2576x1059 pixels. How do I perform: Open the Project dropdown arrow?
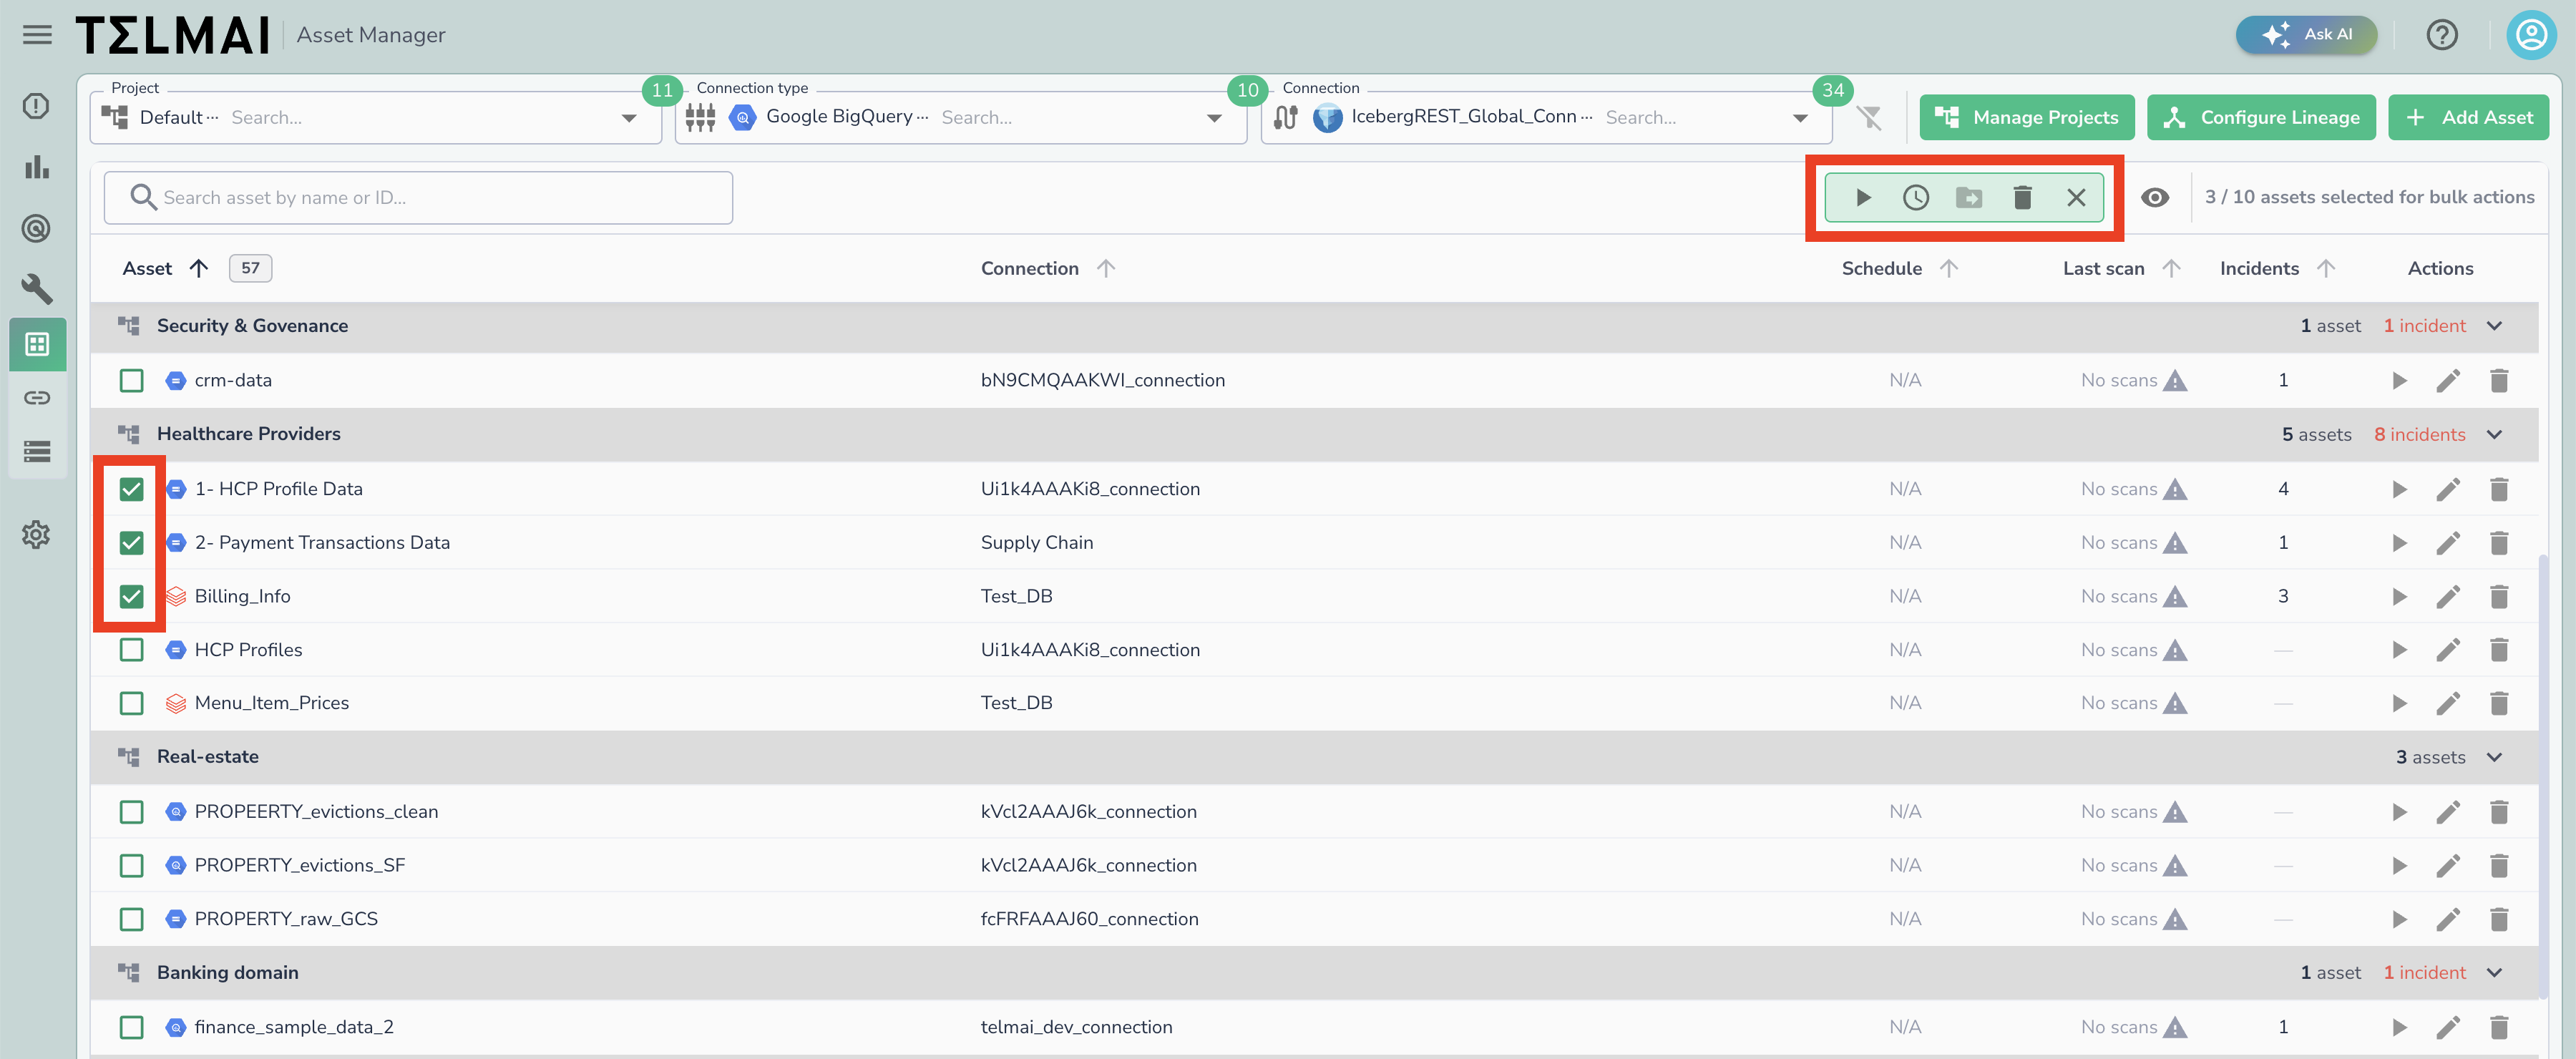(x=629, y=118)
